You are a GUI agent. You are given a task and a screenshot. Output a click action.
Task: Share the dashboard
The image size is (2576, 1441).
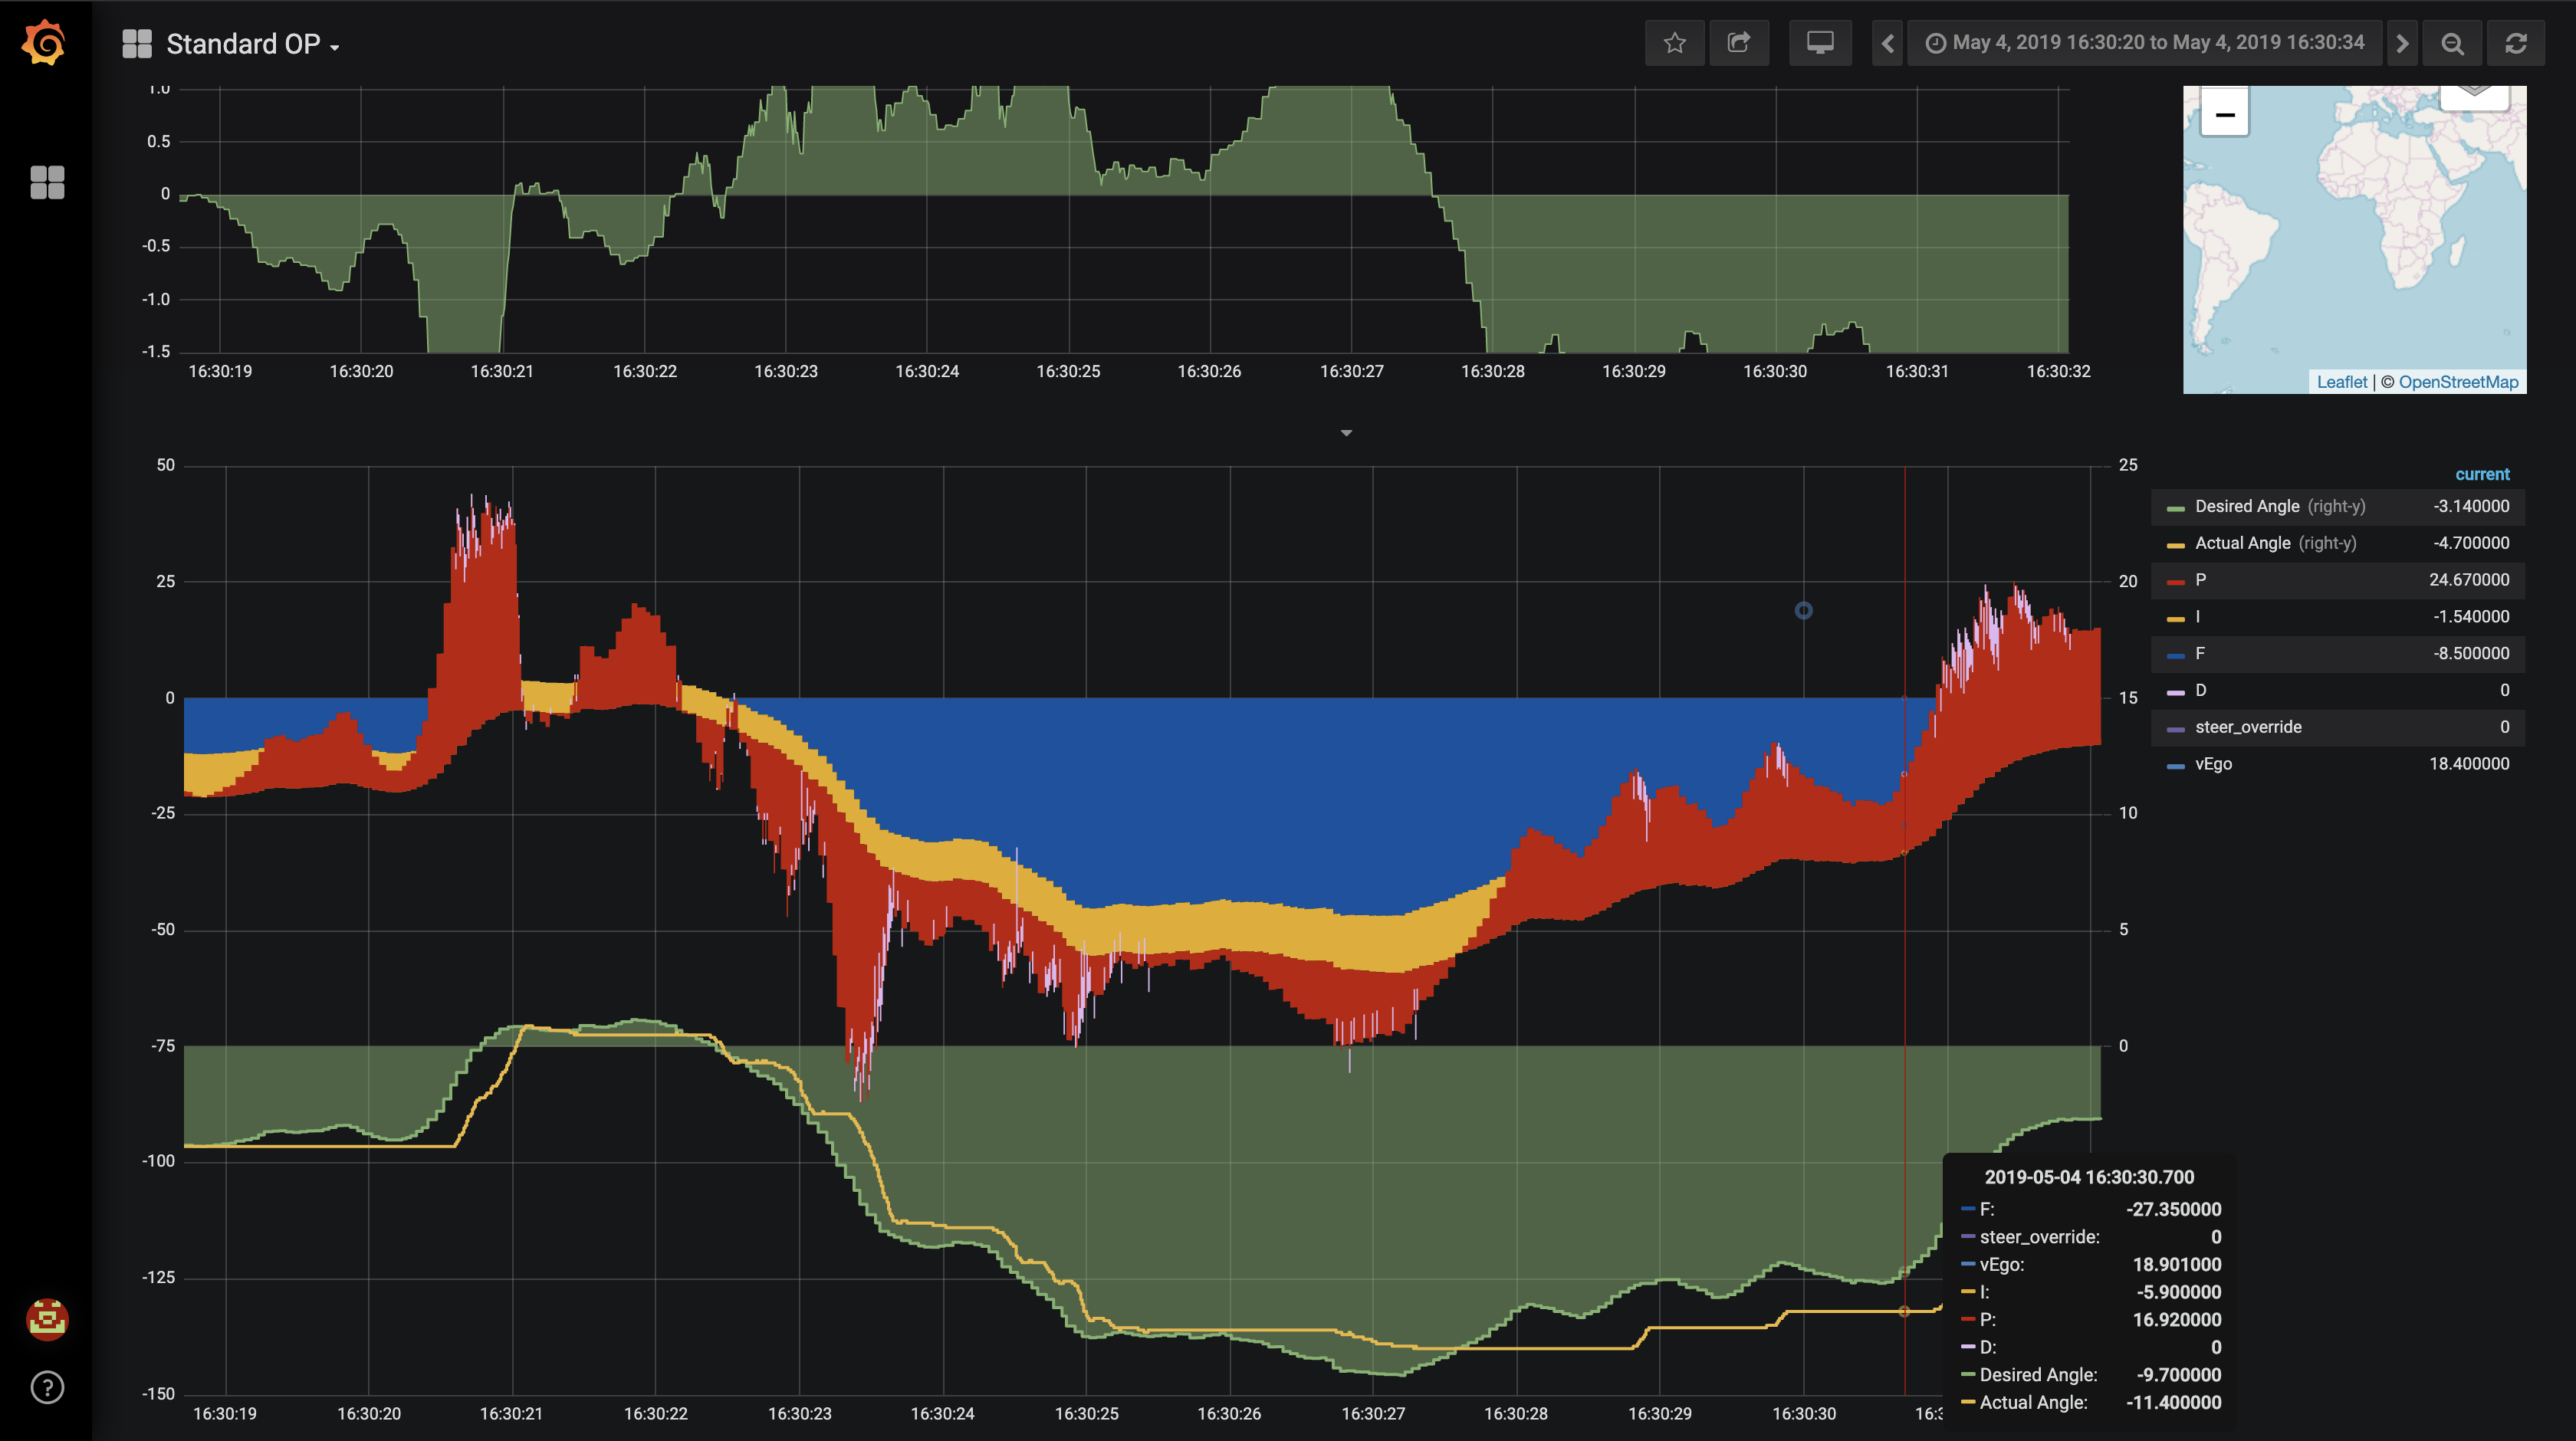pos(1739,43)
